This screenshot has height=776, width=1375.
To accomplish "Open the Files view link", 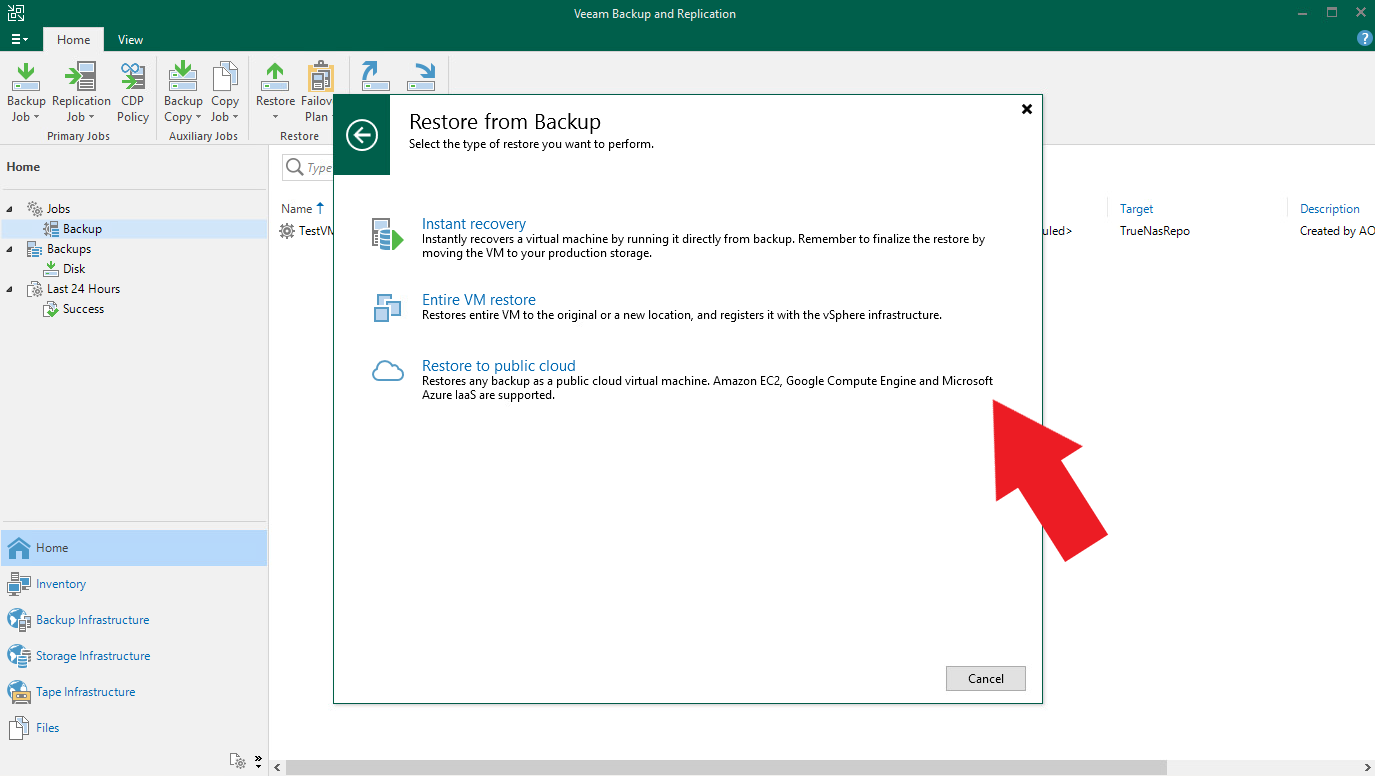I will pyautogui.click(x=48, y=728).
